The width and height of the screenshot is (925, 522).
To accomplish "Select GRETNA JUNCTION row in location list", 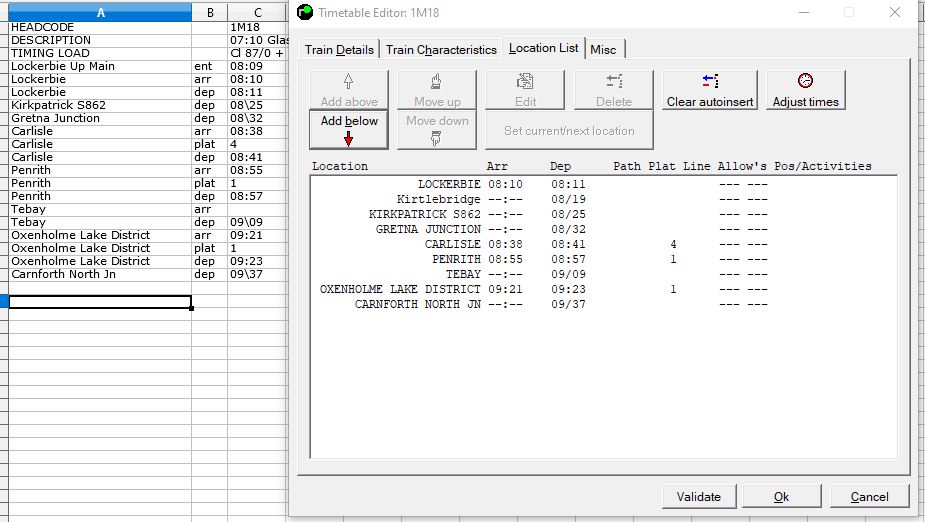I will [x=603, y=229].
